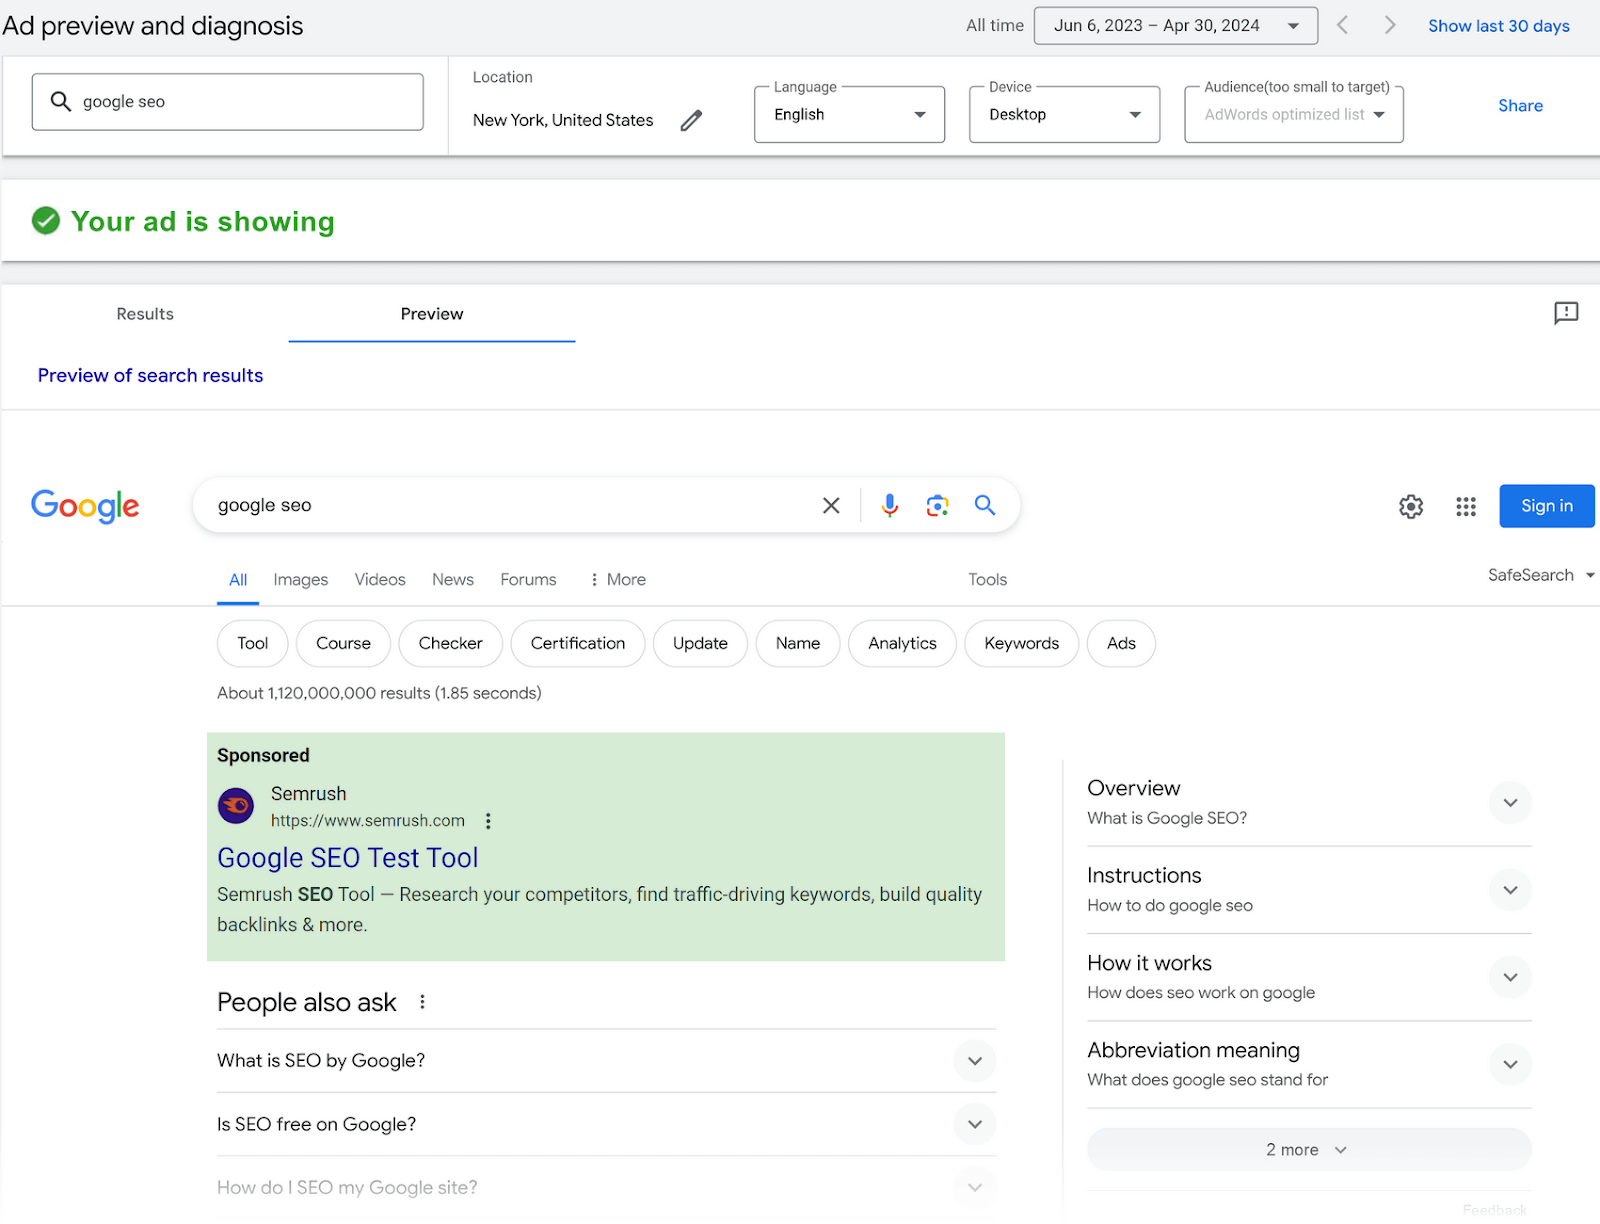Click the Sign in button

(x=1546, y=505)
